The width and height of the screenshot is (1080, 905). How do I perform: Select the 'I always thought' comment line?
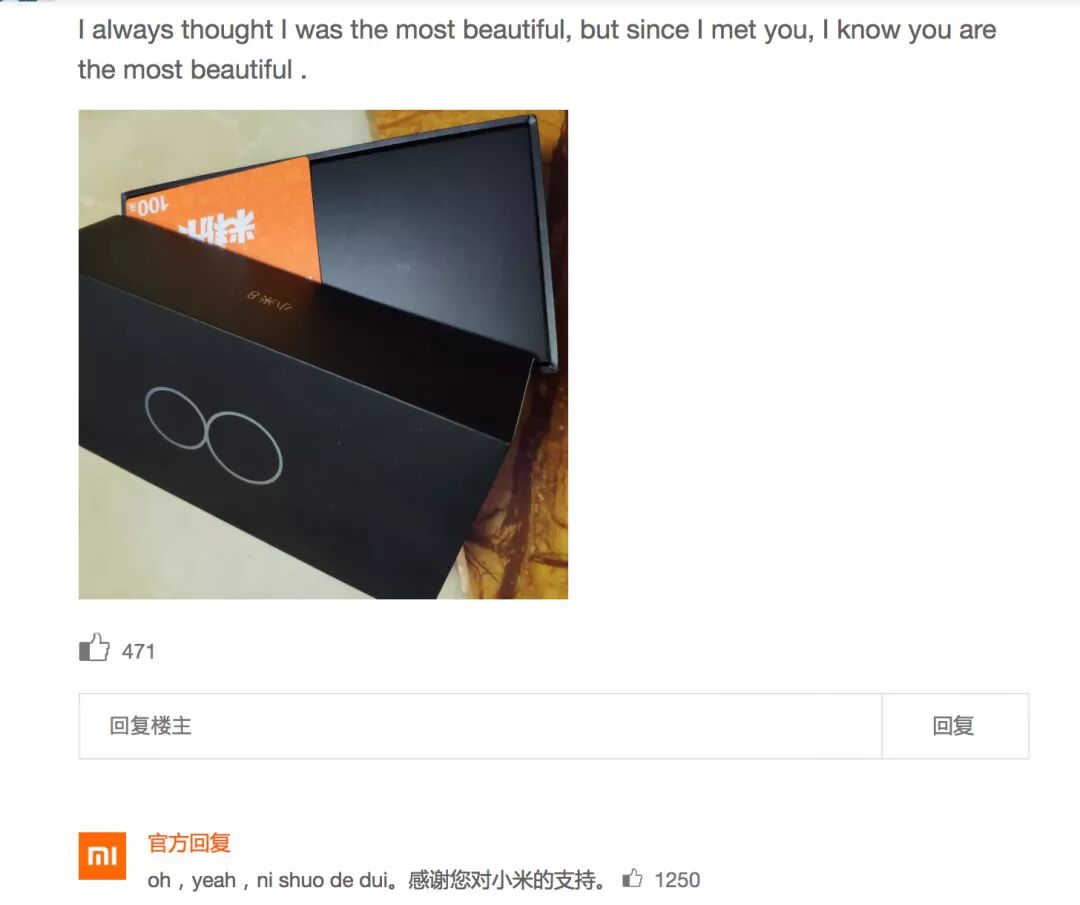coord(537,30)
